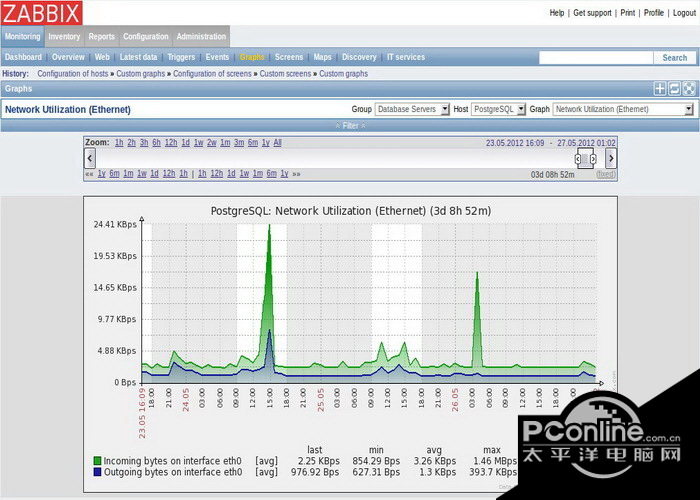Click the time range slider handle
700x500 pixels.
pos(585,158)
